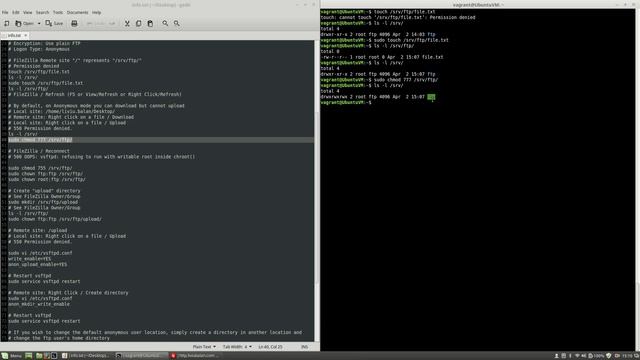Click the 'write_enable=YES' line in editor
Screen dimensions: 640x360
coord(29,259)
